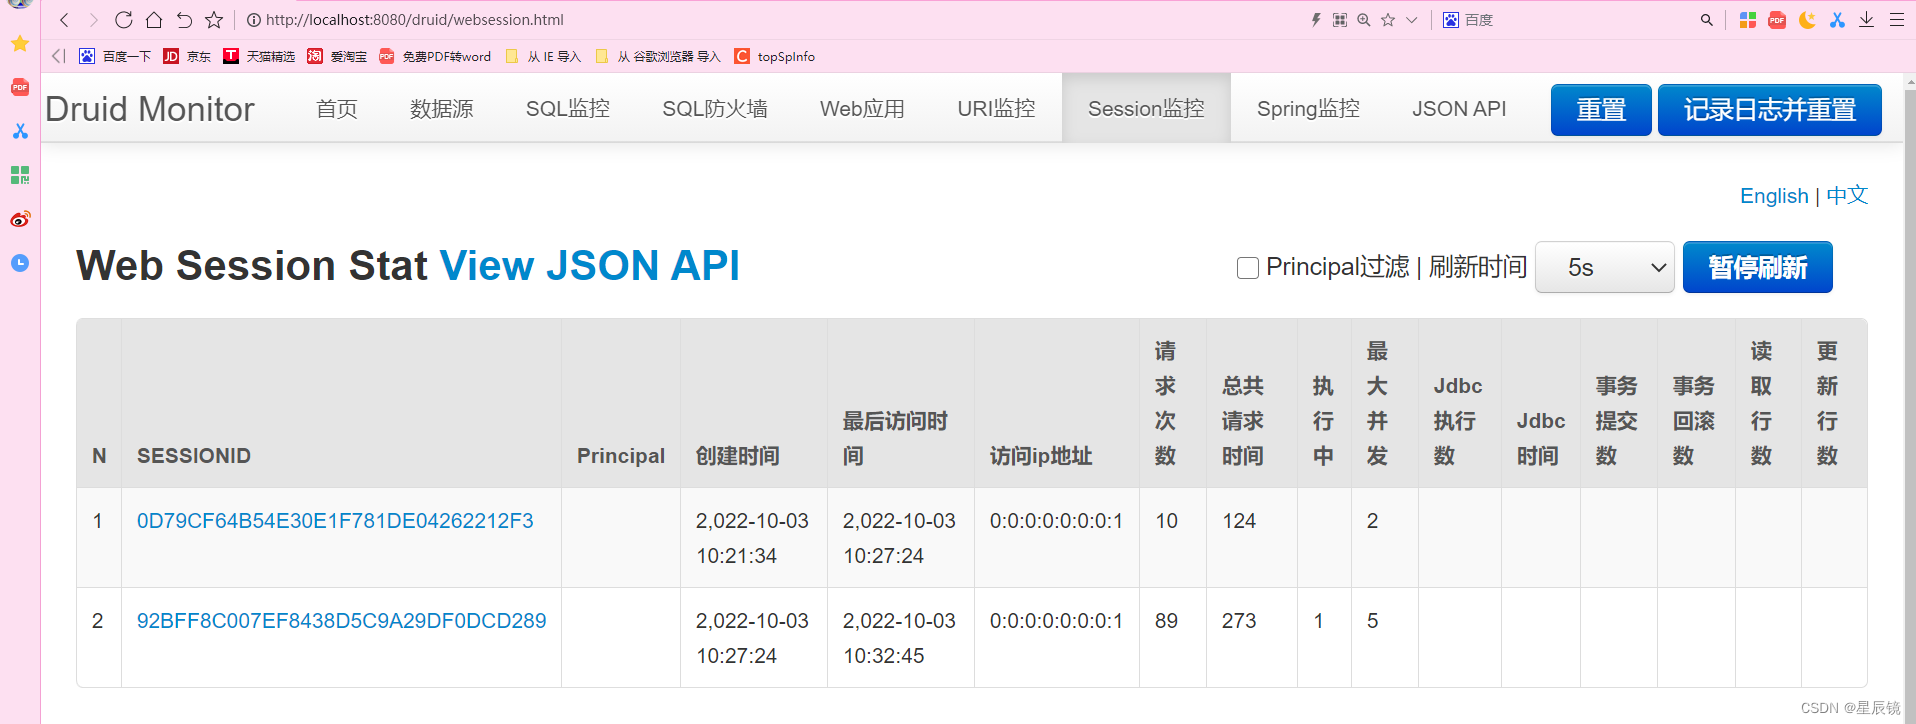Viewport: 1916px width, 724px height.
Task: Open the 从 IE 导入 bookmark folder
Action: tap(543, 56)
